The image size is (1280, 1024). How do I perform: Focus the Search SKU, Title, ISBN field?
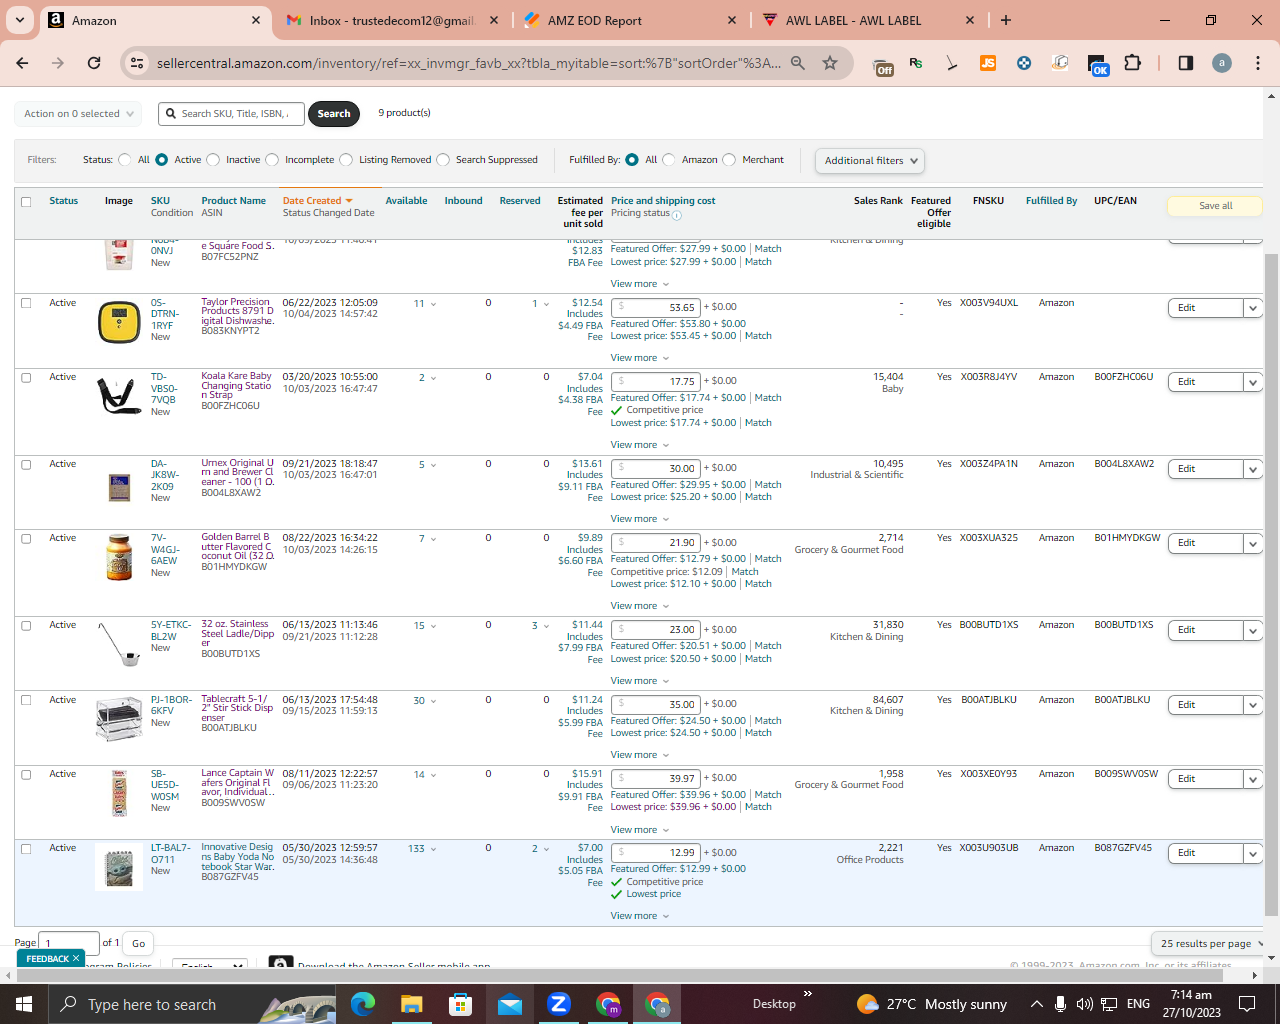[x=231, y=114]
